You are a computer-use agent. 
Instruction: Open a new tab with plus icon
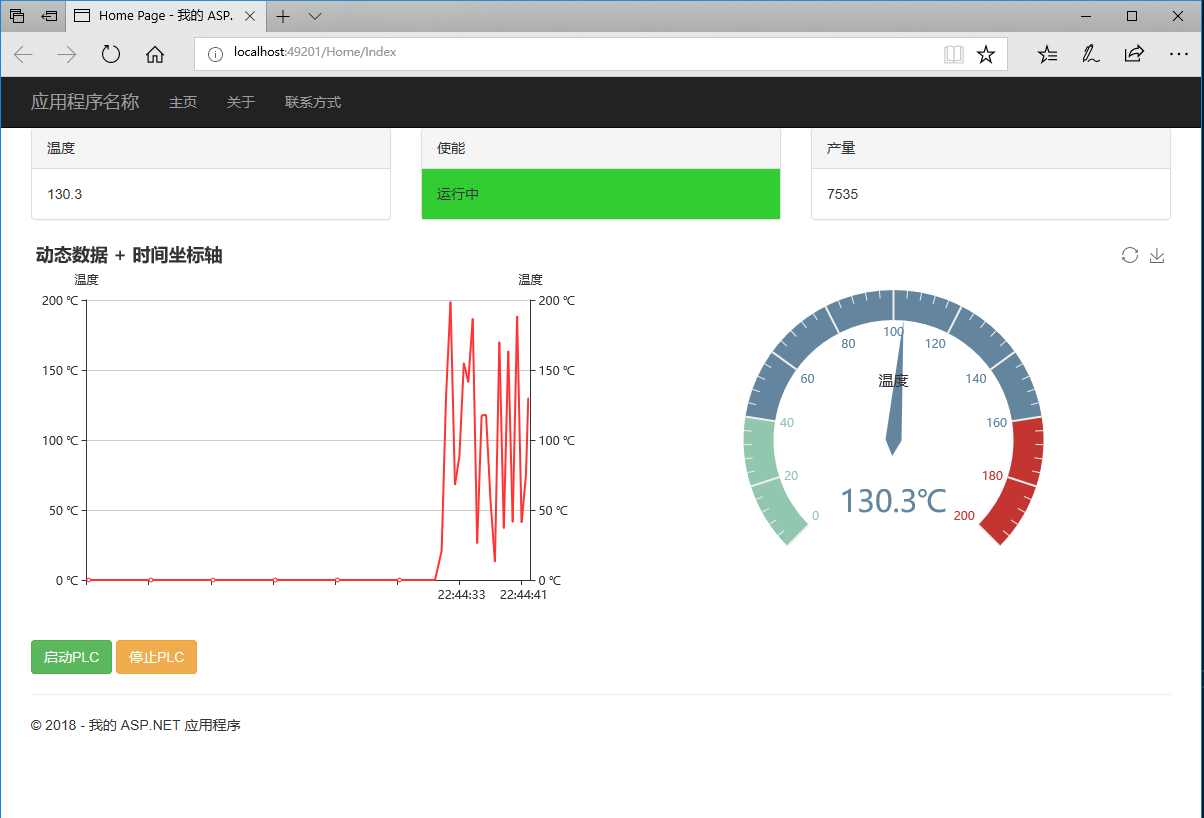pyautogui.click(x=283, y=16)
